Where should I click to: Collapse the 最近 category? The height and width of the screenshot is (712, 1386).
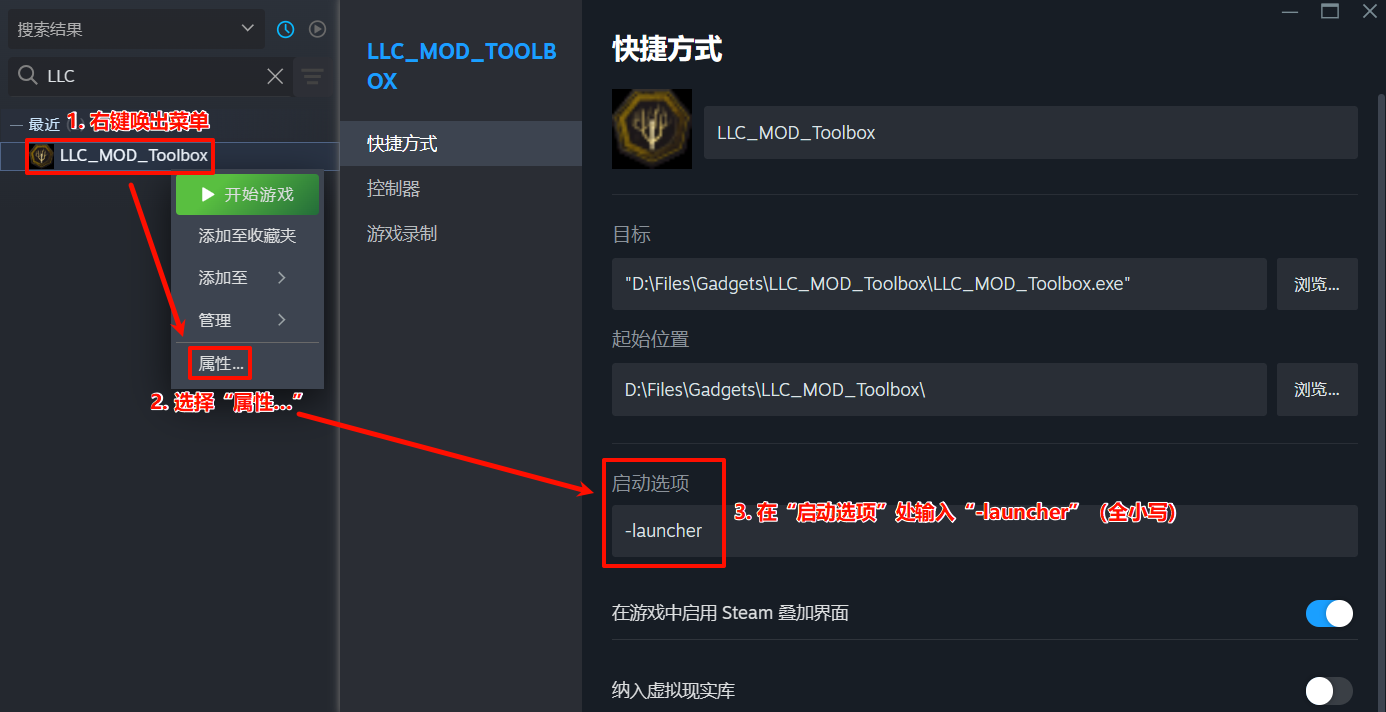point(16,124)
